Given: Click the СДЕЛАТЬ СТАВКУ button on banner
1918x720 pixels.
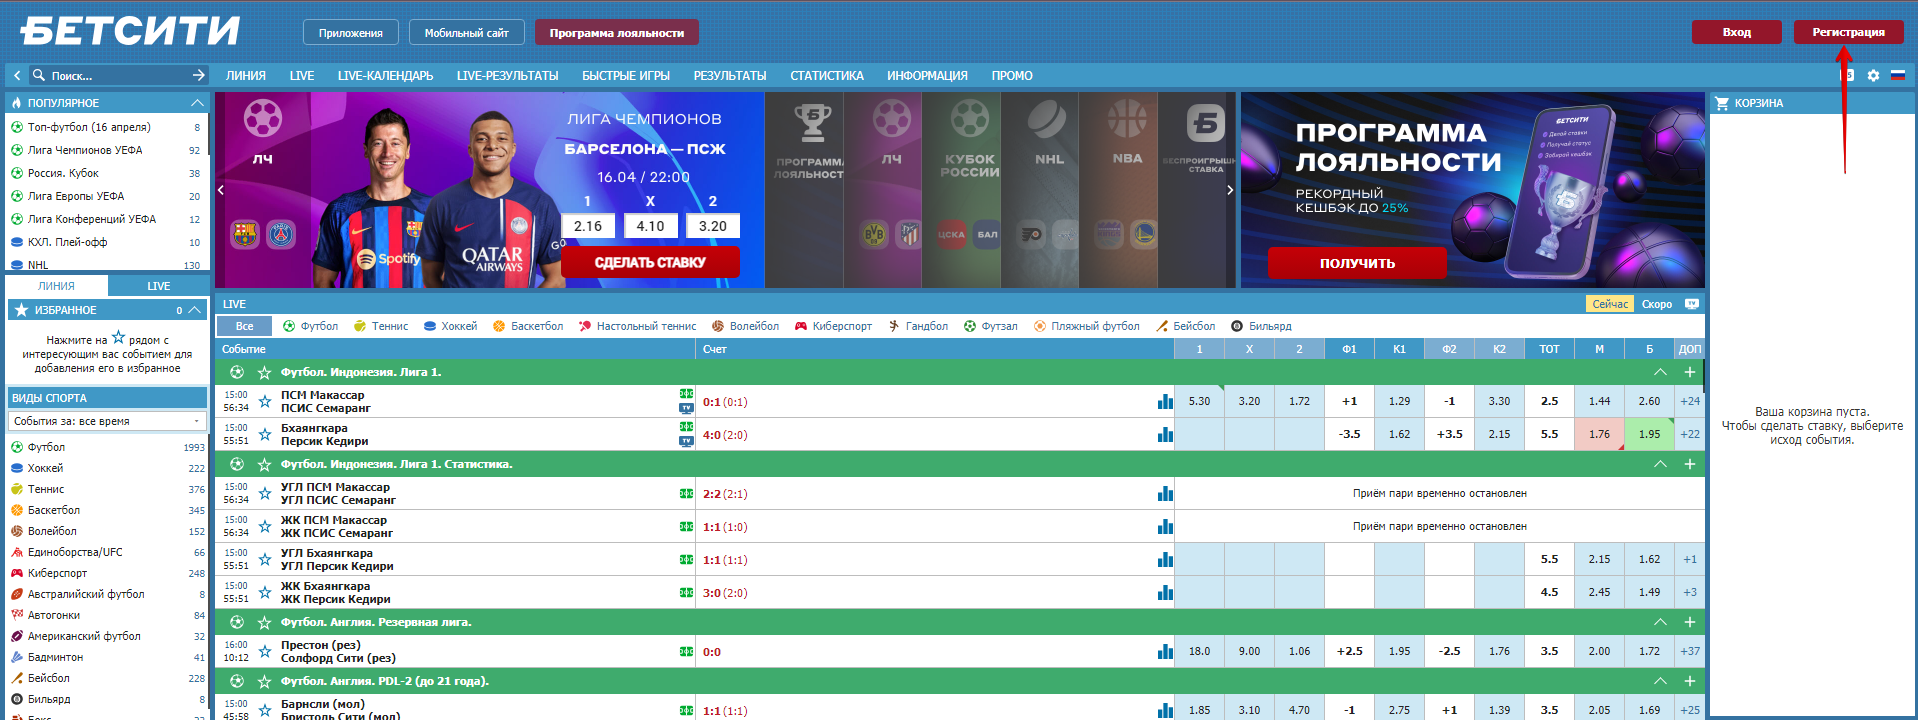Looking at the screenshot, I should pyautogui.click(x=650, y=262).
